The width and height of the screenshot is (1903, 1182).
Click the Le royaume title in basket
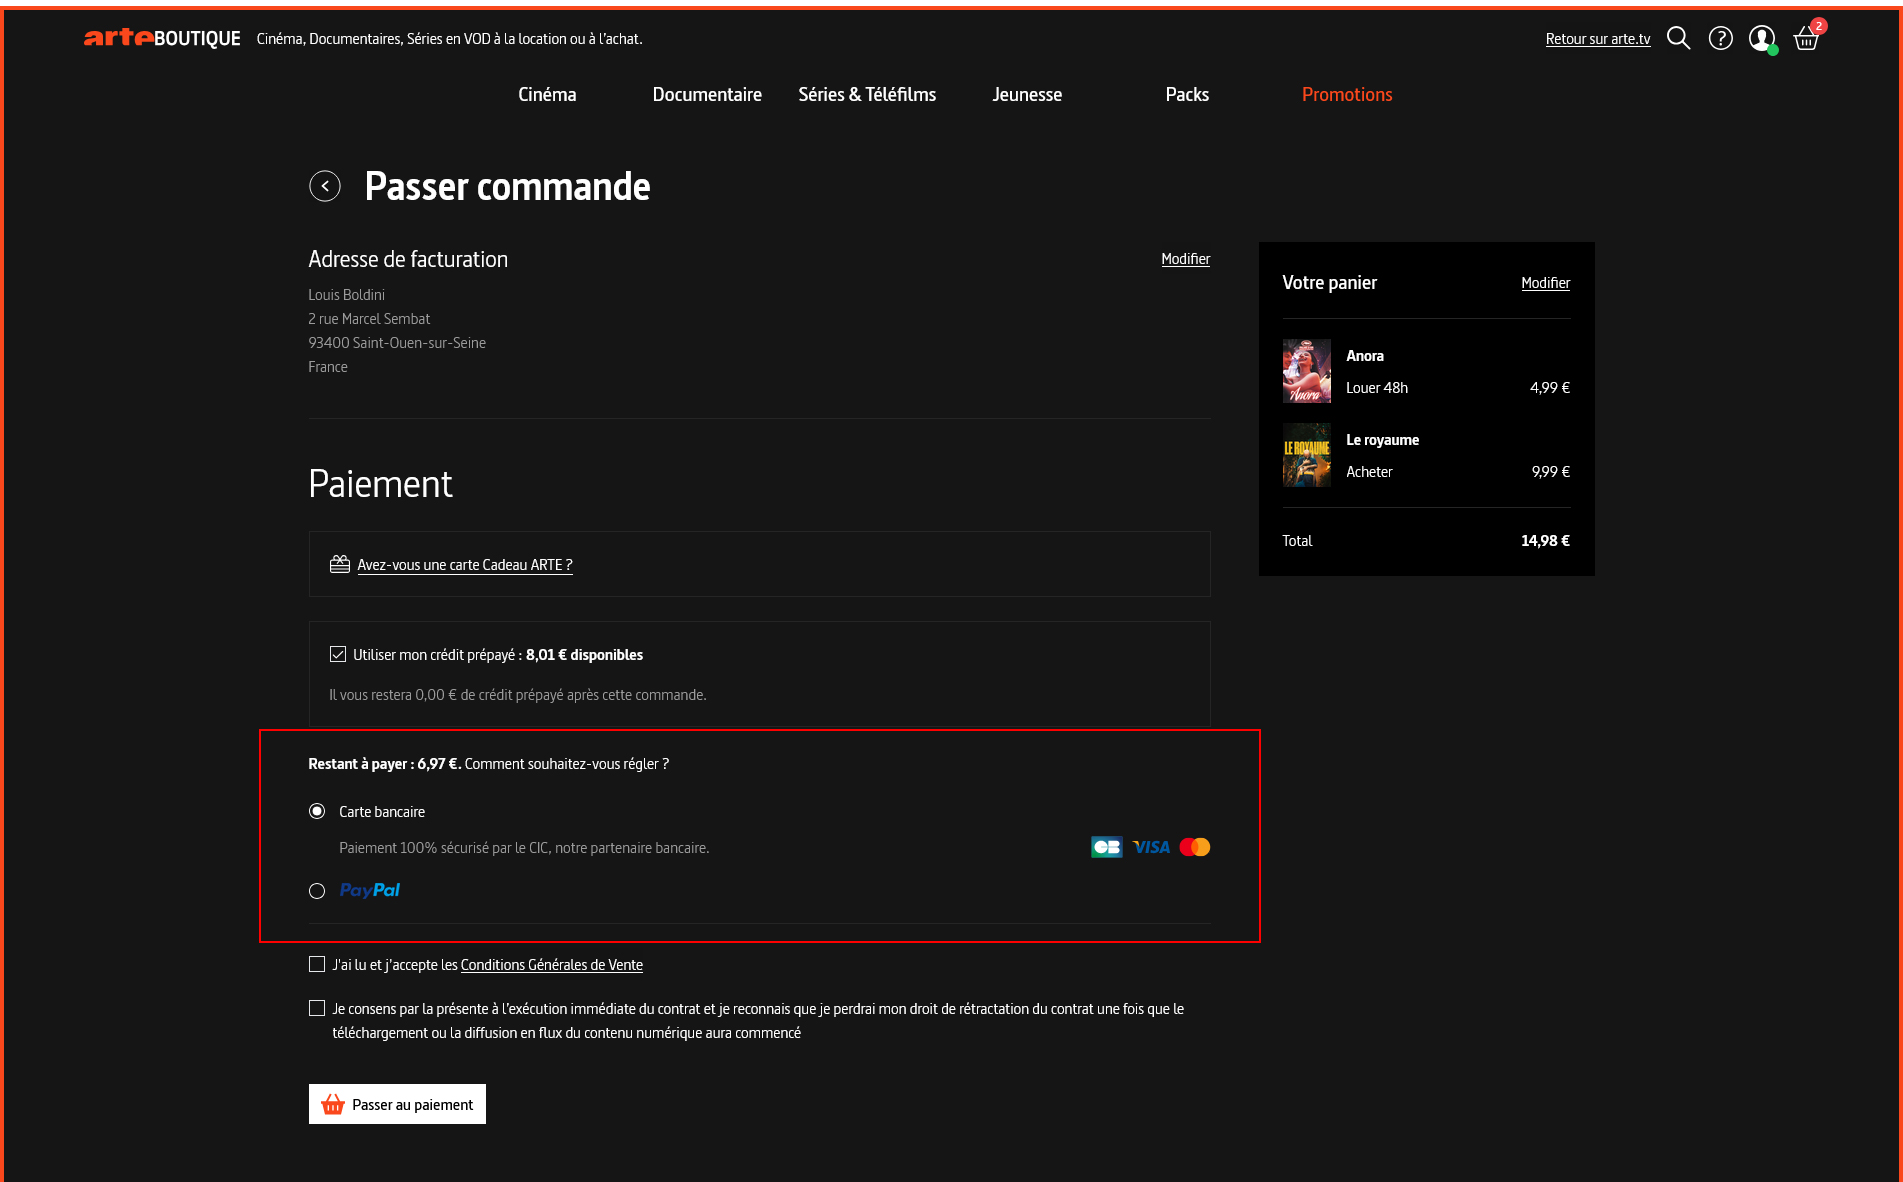click(x=1382, y=440)
